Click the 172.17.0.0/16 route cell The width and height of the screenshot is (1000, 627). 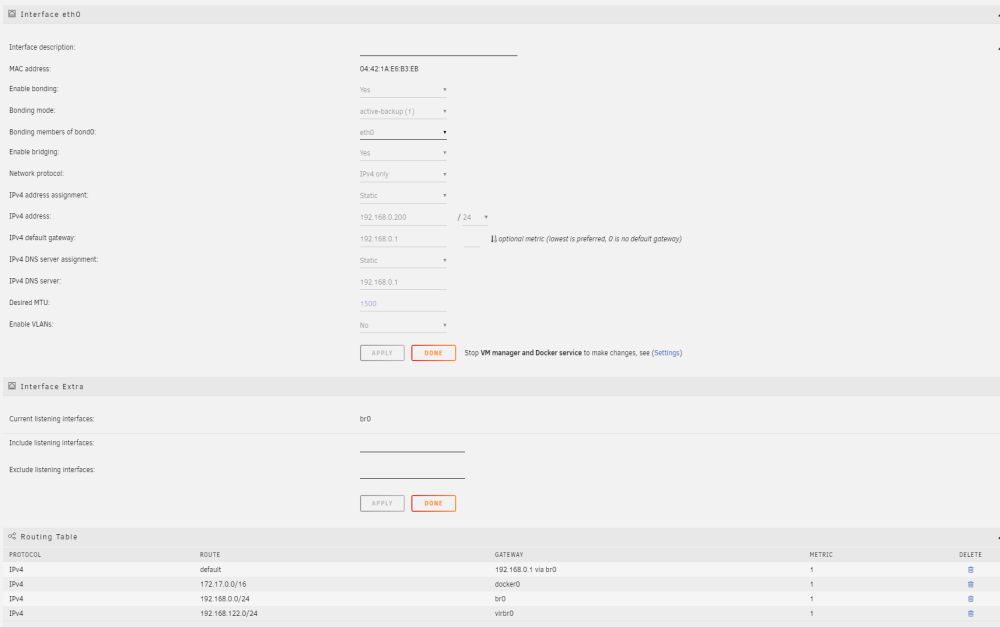click(223, 584)
